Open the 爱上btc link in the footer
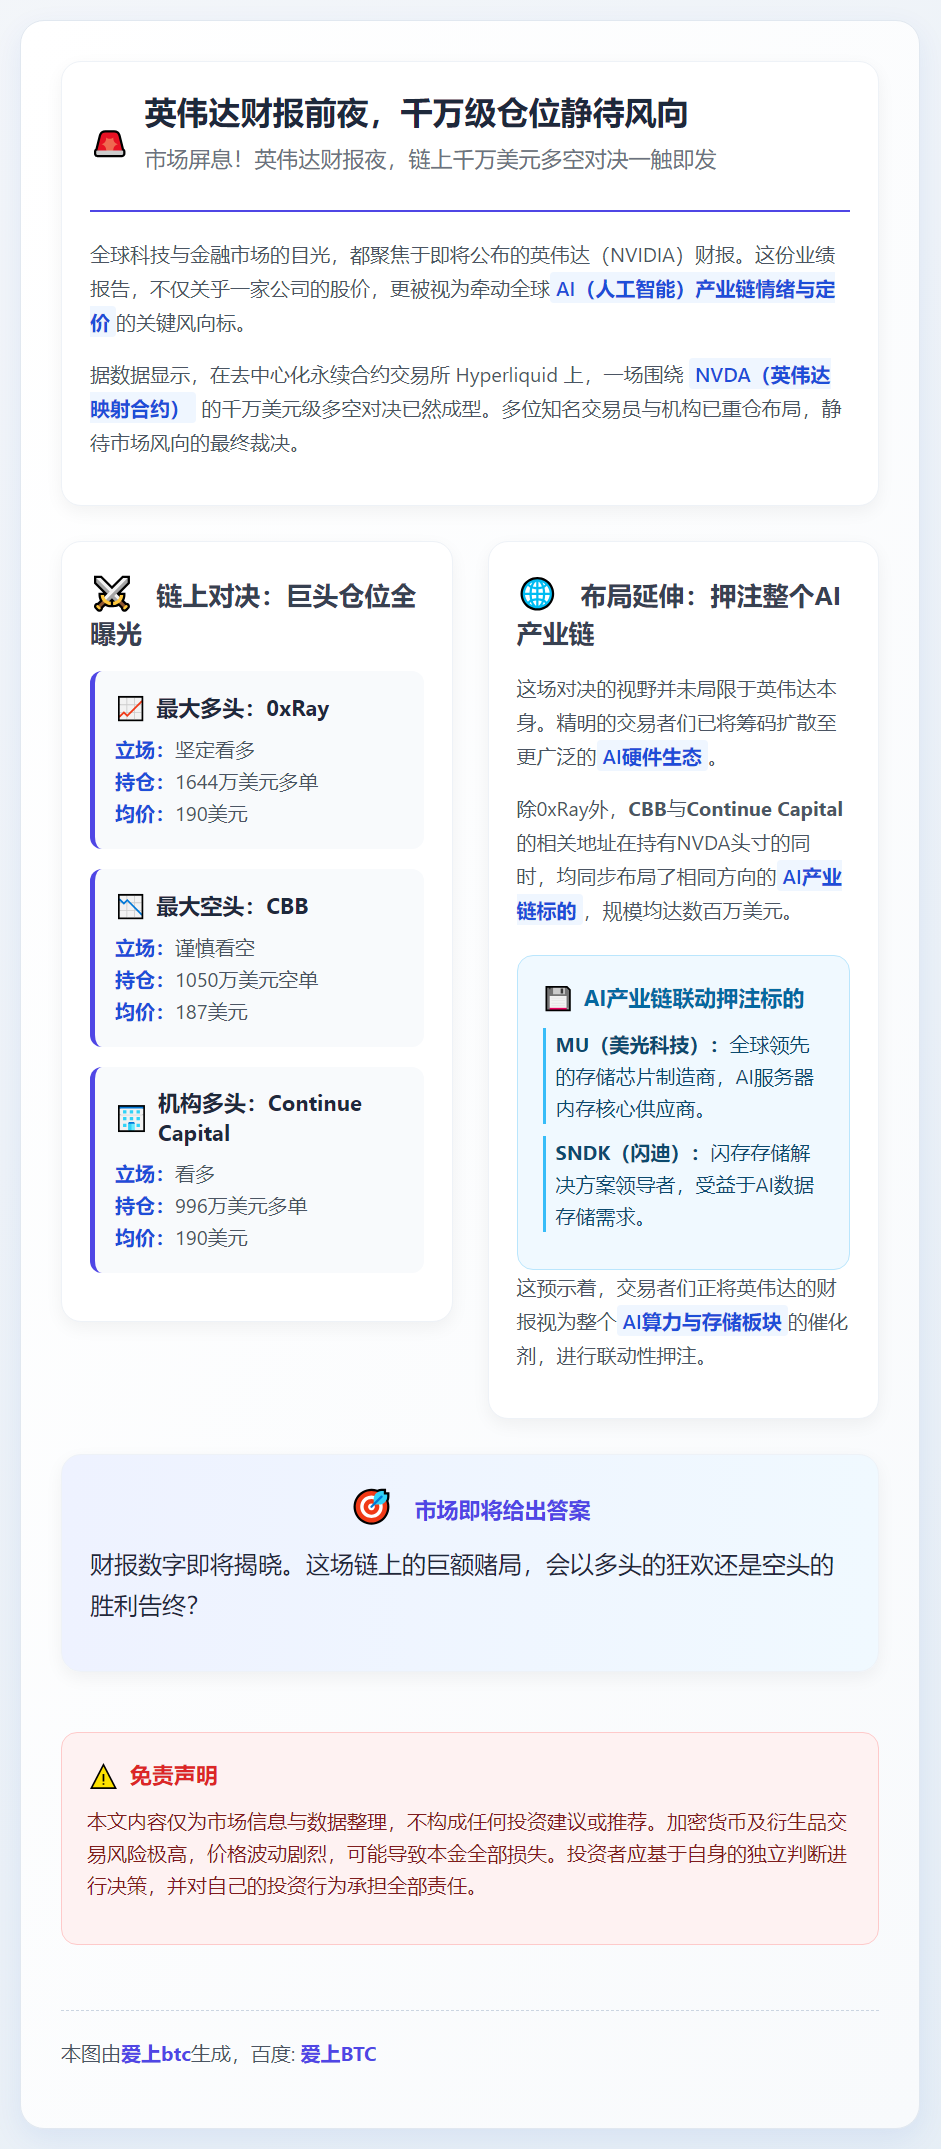Image resolution: width=941 pixels, height=2149 pixels. coord(156,2054)
